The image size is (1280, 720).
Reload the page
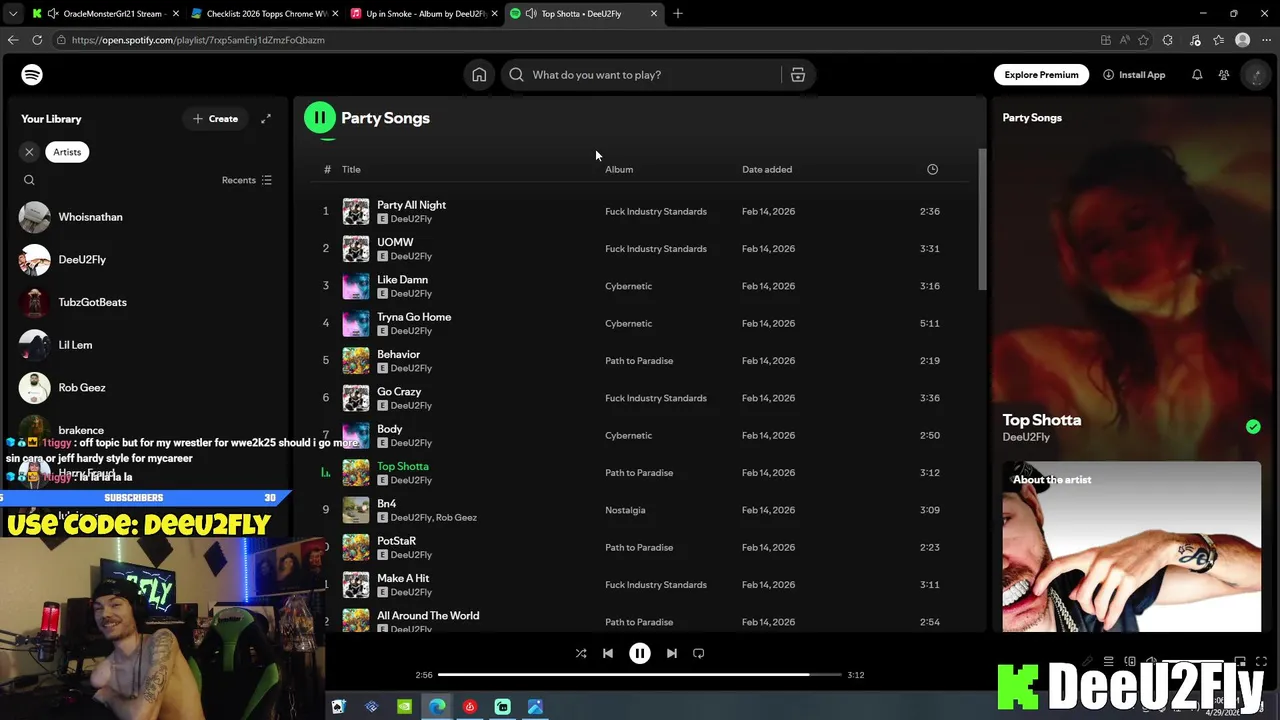click(37, 40)
